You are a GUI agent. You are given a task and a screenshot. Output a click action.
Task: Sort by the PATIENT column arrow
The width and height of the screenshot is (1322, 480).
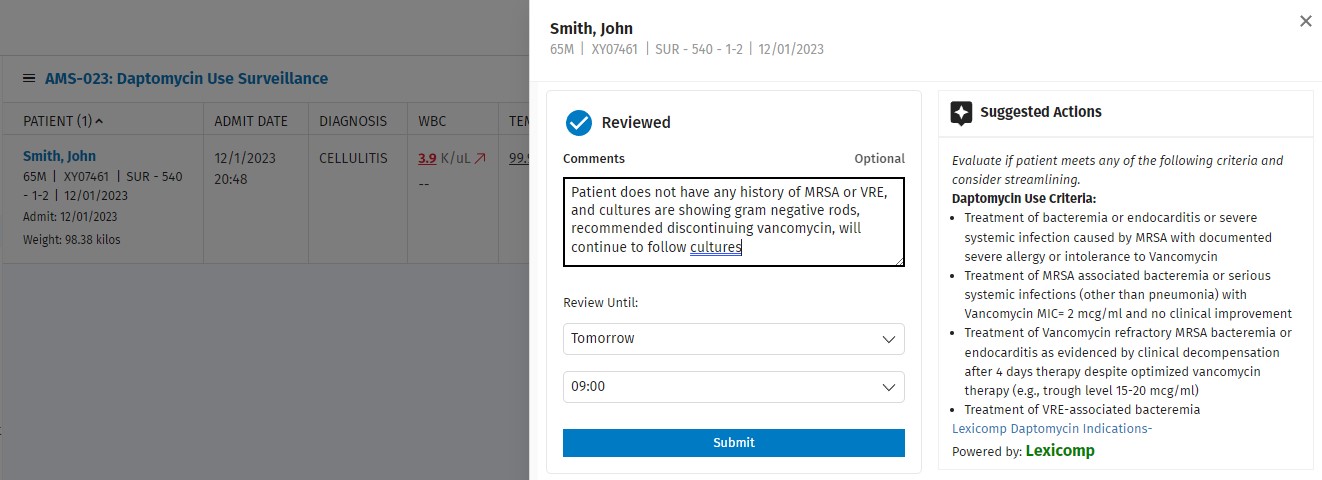[99, 121]
